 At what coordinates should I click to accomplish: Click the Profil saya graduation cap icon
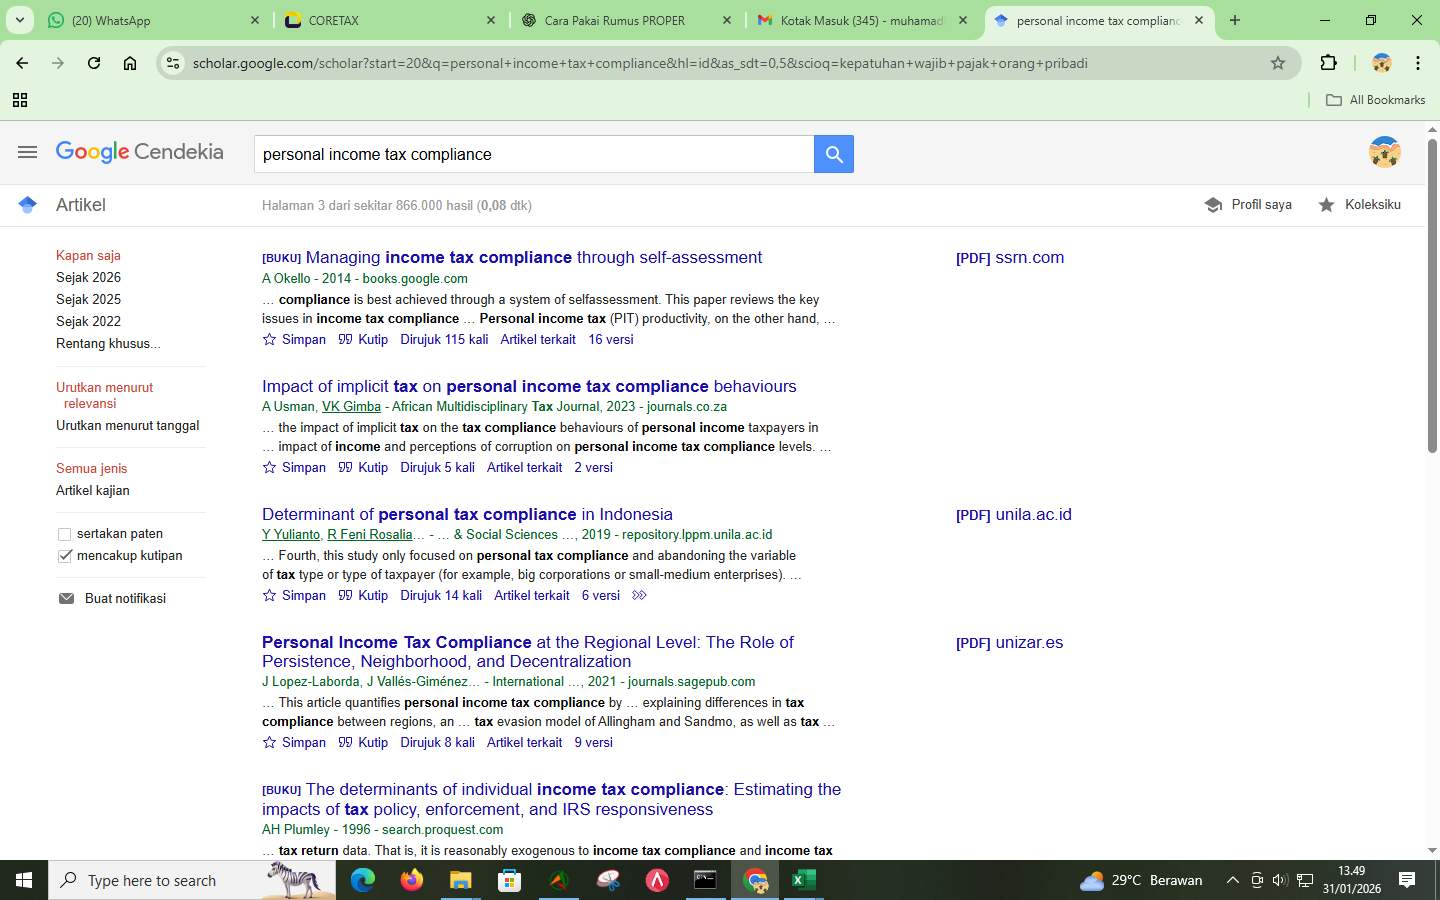tap(1213, 204)
